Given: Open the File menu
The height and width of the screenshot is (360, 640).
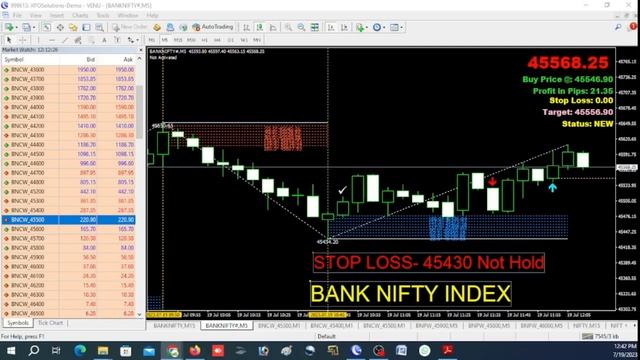Looking at the screenshot, I should [x=17, y=16].
